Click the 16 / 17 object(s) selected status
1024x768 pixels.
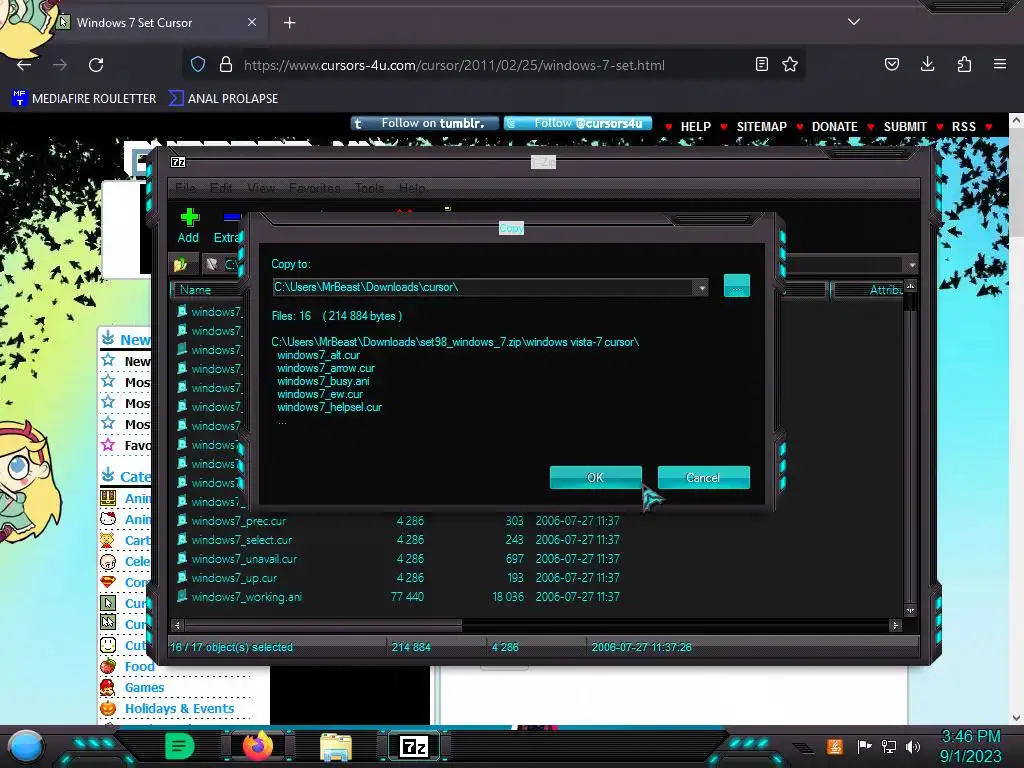(231, 647)
